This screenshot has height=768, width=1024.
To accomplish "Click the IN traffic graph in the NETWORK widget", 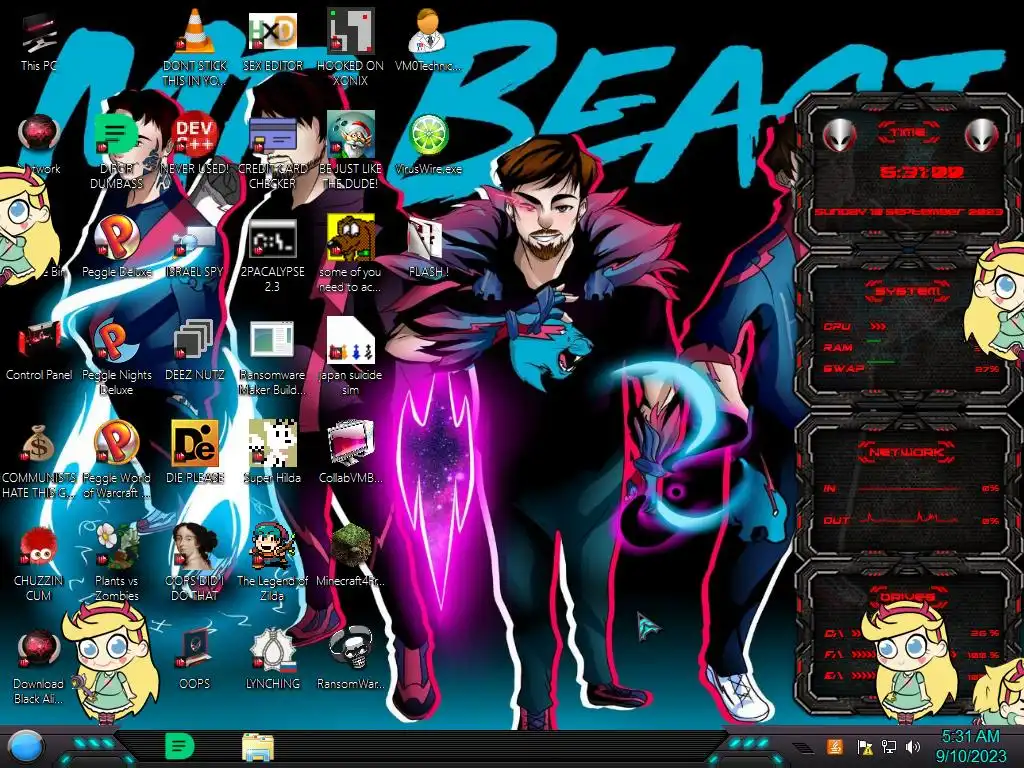I will pos(910,488).
